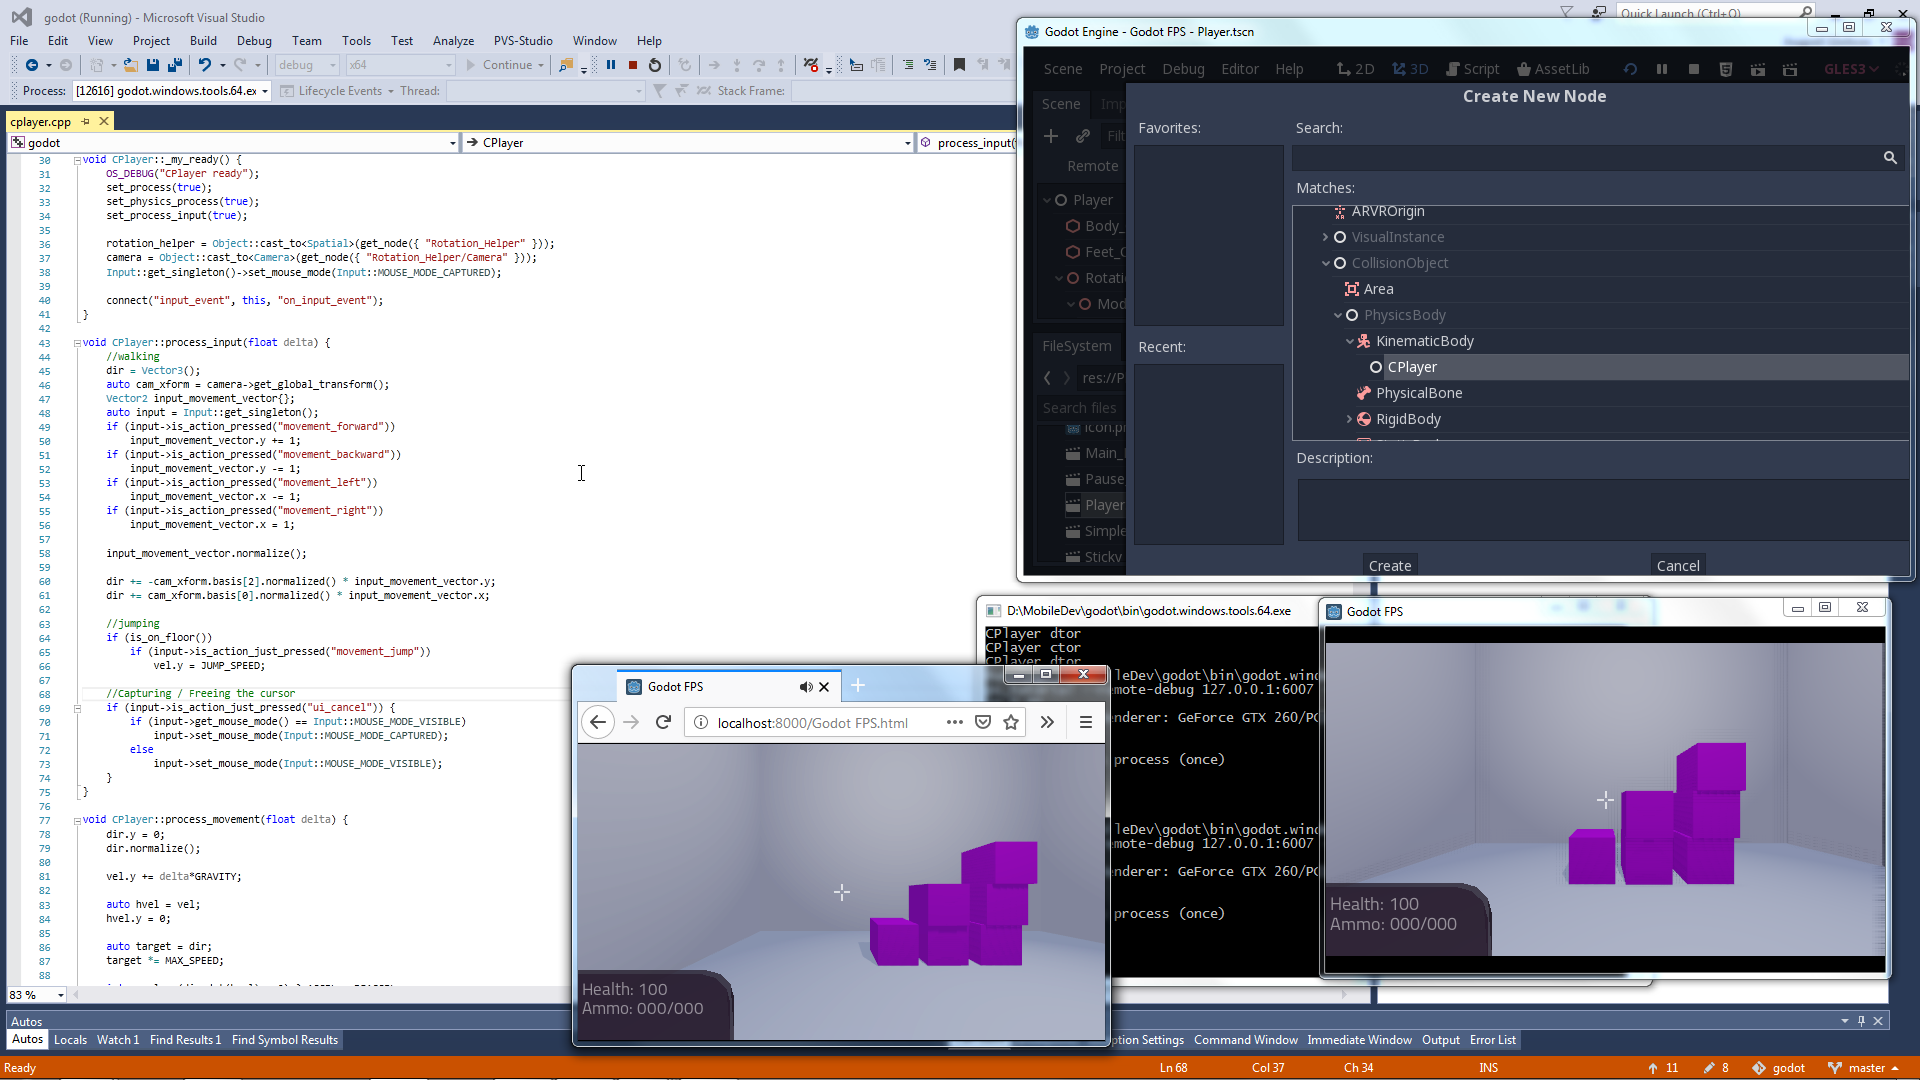Collapse the KinematicBody tree node

[x=1349, y=342]
